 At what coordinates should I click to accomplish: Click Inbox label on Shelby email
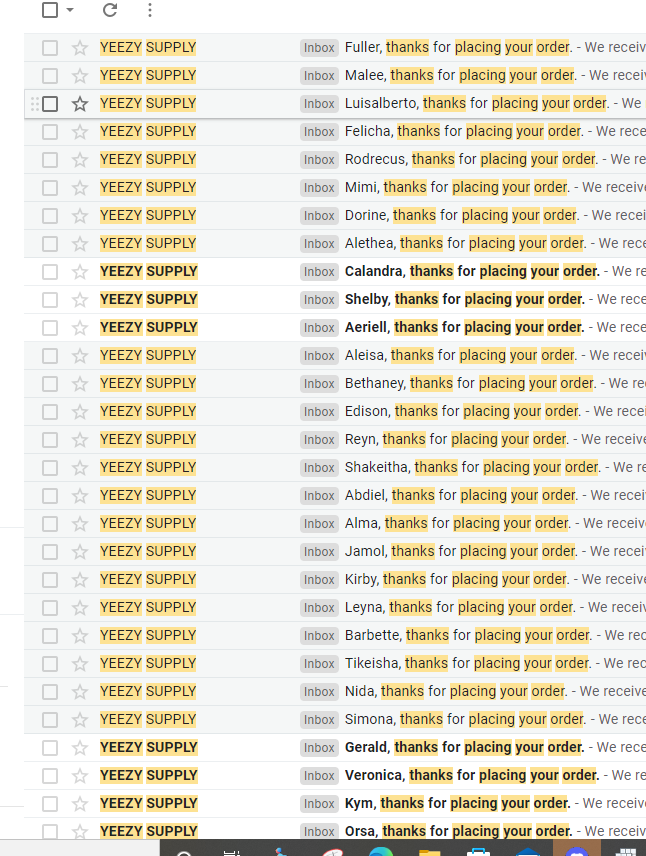click(x=319, y=300)
